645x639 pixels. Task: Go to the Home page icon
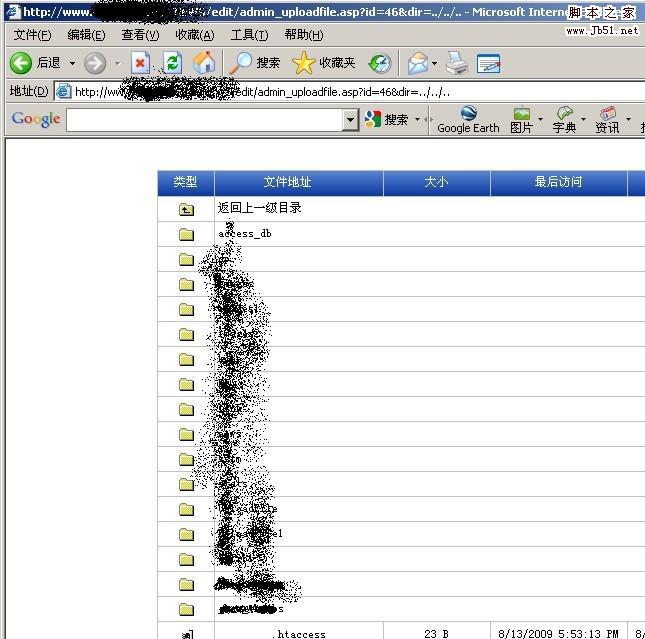point(204,63)
